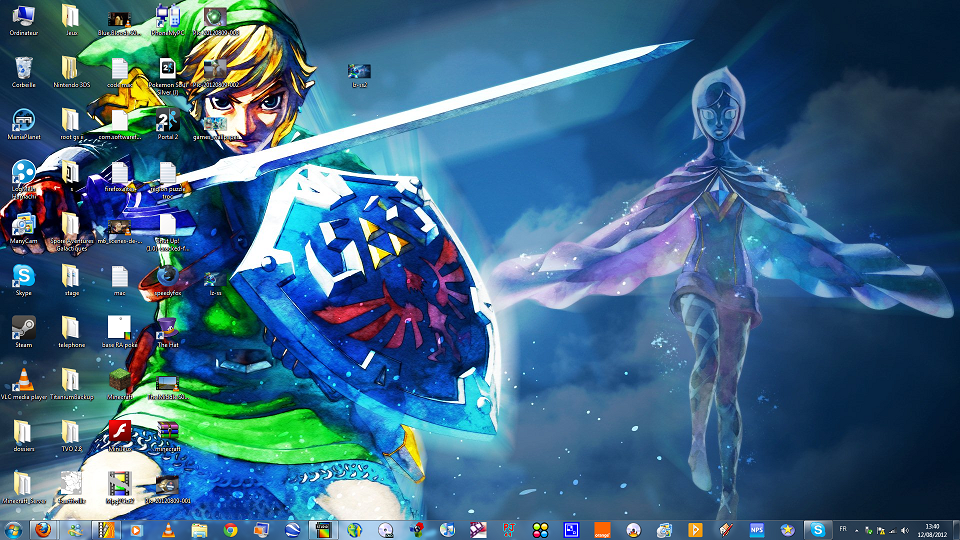Launch the Skype desktop shortcut

coord(23,280)
